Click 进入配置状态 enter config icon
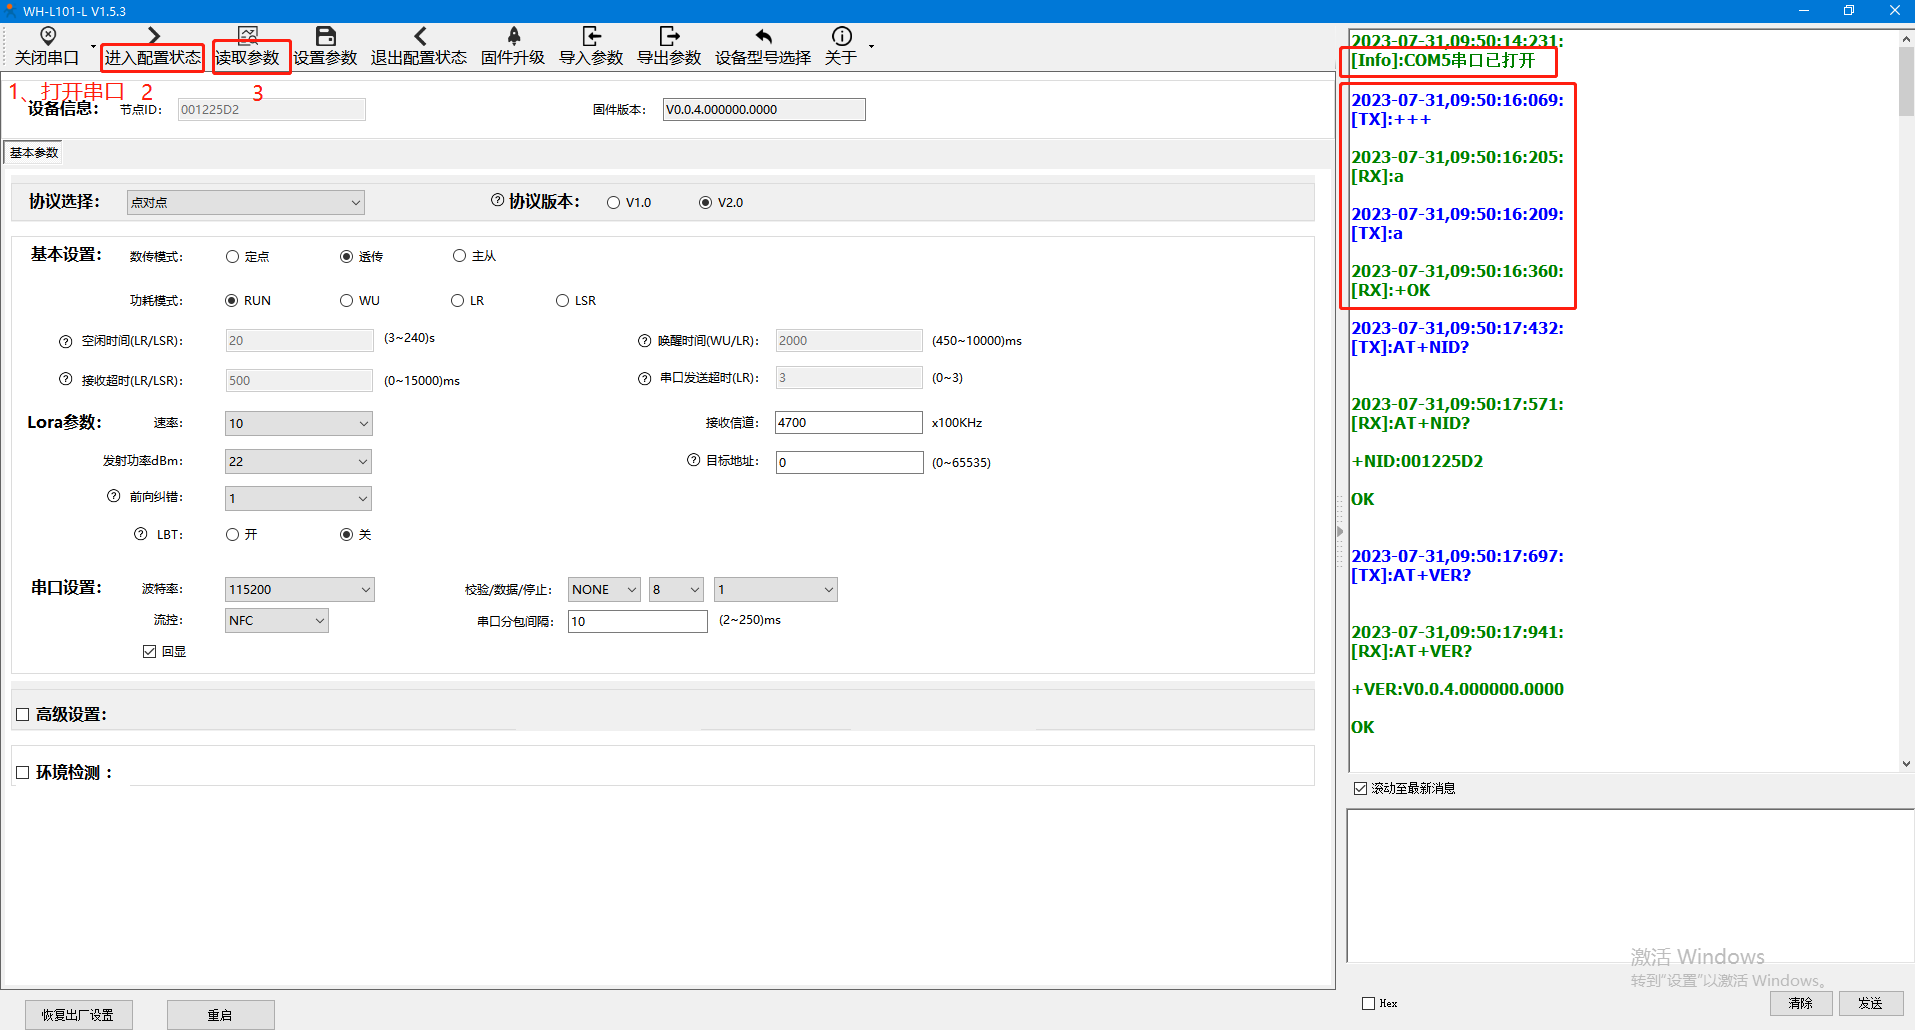1915x1030 pixels. (x=153, y=37)
